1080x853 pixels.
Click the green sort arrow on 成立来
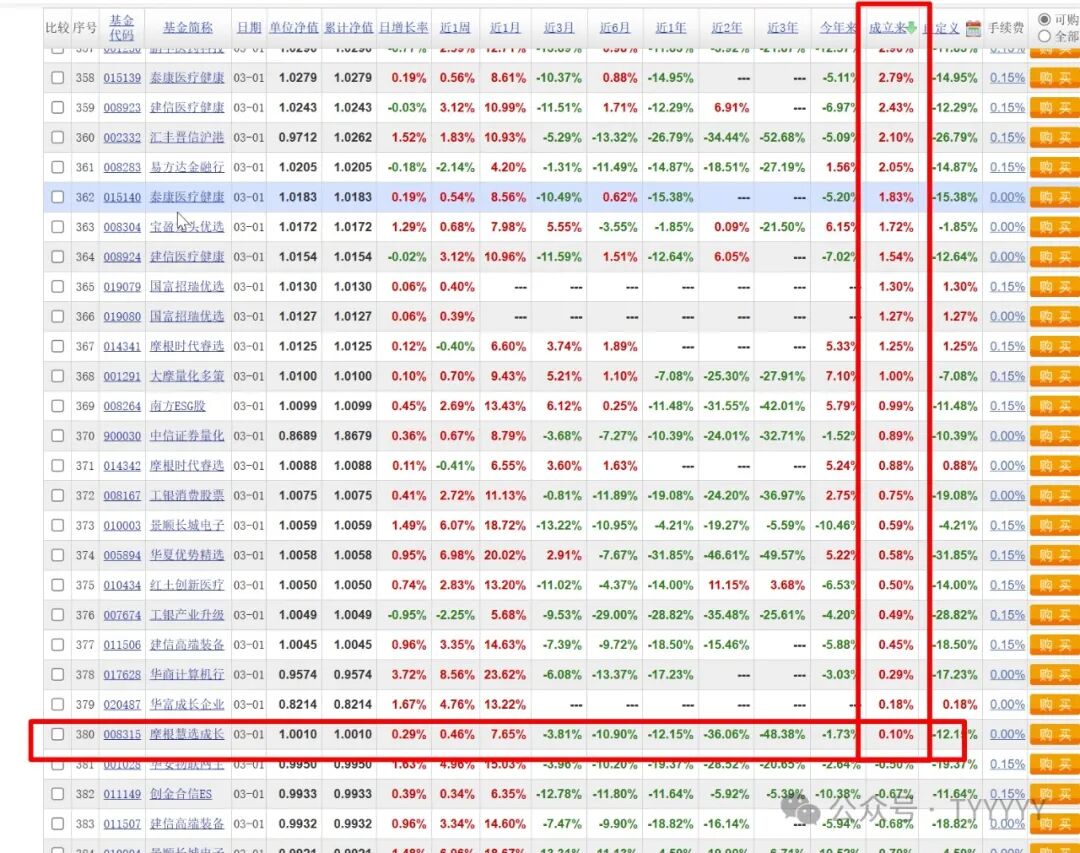pyautogui.click(x=911, y=28)
